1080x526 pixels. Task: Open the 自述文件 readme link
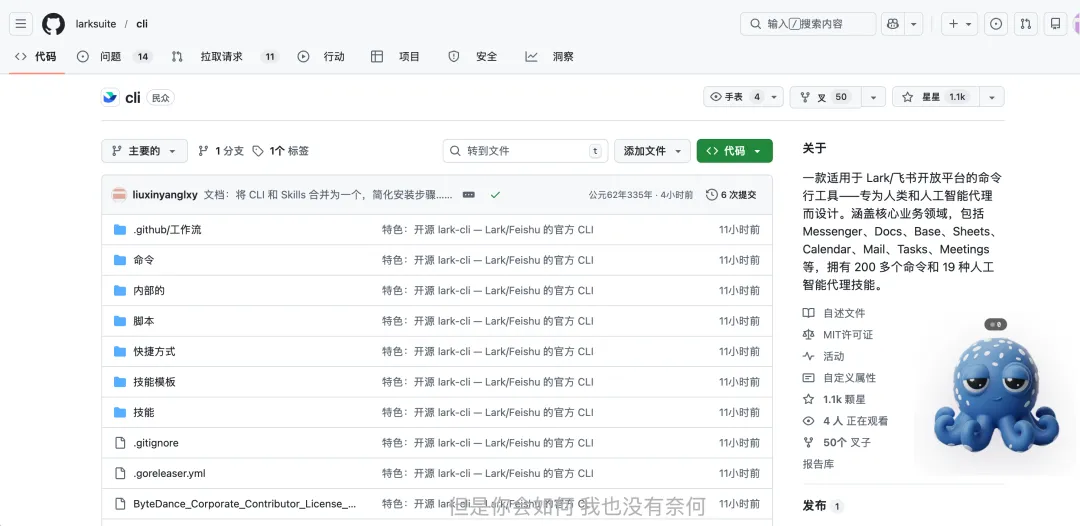coord(834,313)
